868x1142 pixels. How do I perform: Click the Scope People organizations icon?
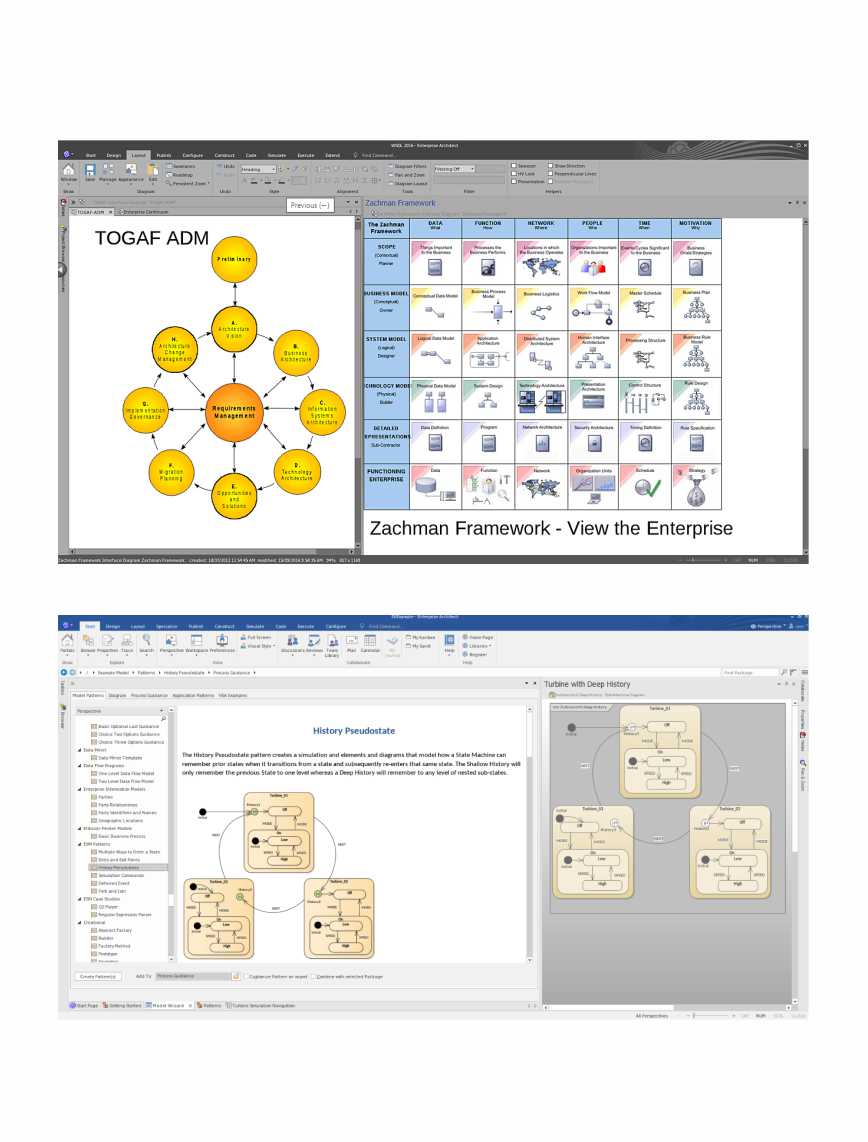[593, 267]
